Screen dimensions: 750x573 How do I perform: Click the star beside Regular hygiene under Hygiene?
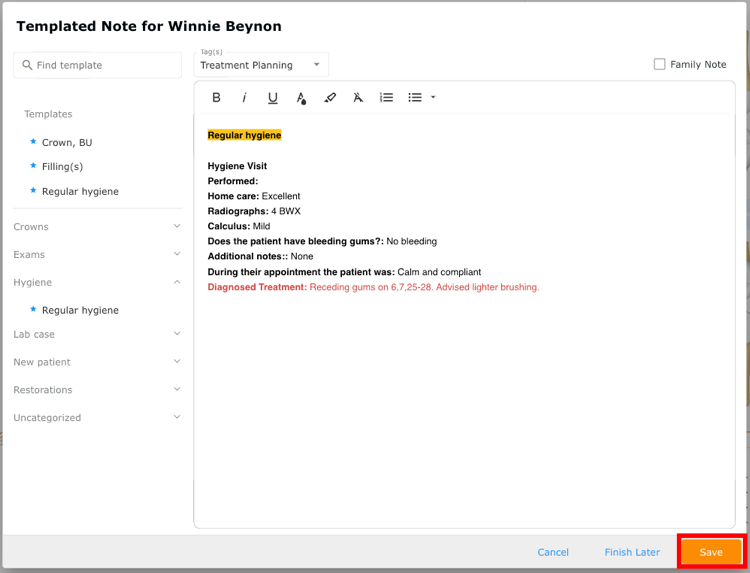click(x=33, y=309)
